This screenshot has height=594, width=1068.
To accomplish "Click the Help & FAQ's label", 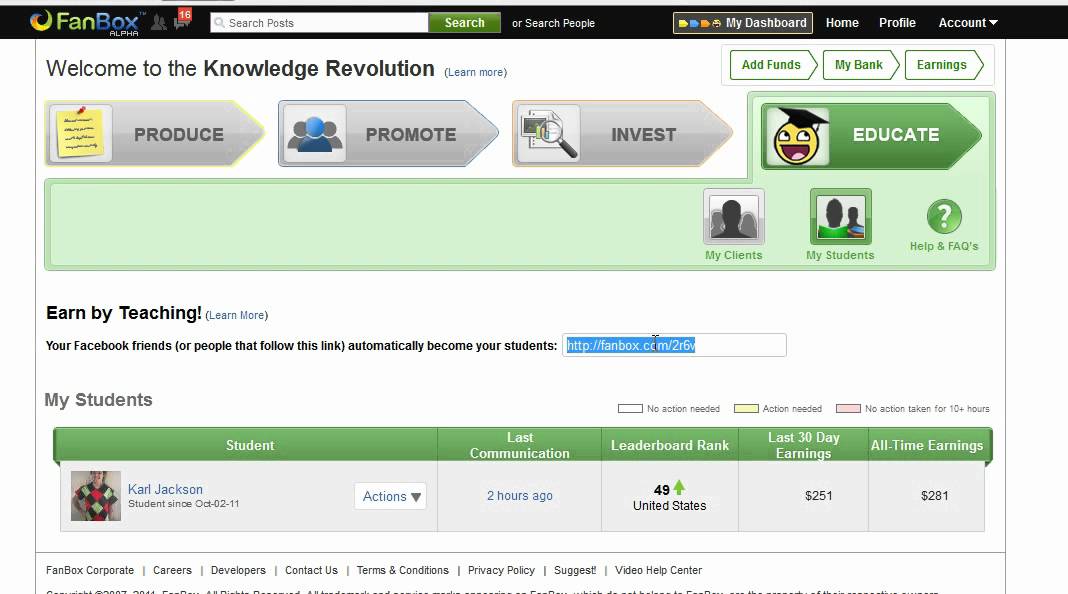I will point(944,246).
